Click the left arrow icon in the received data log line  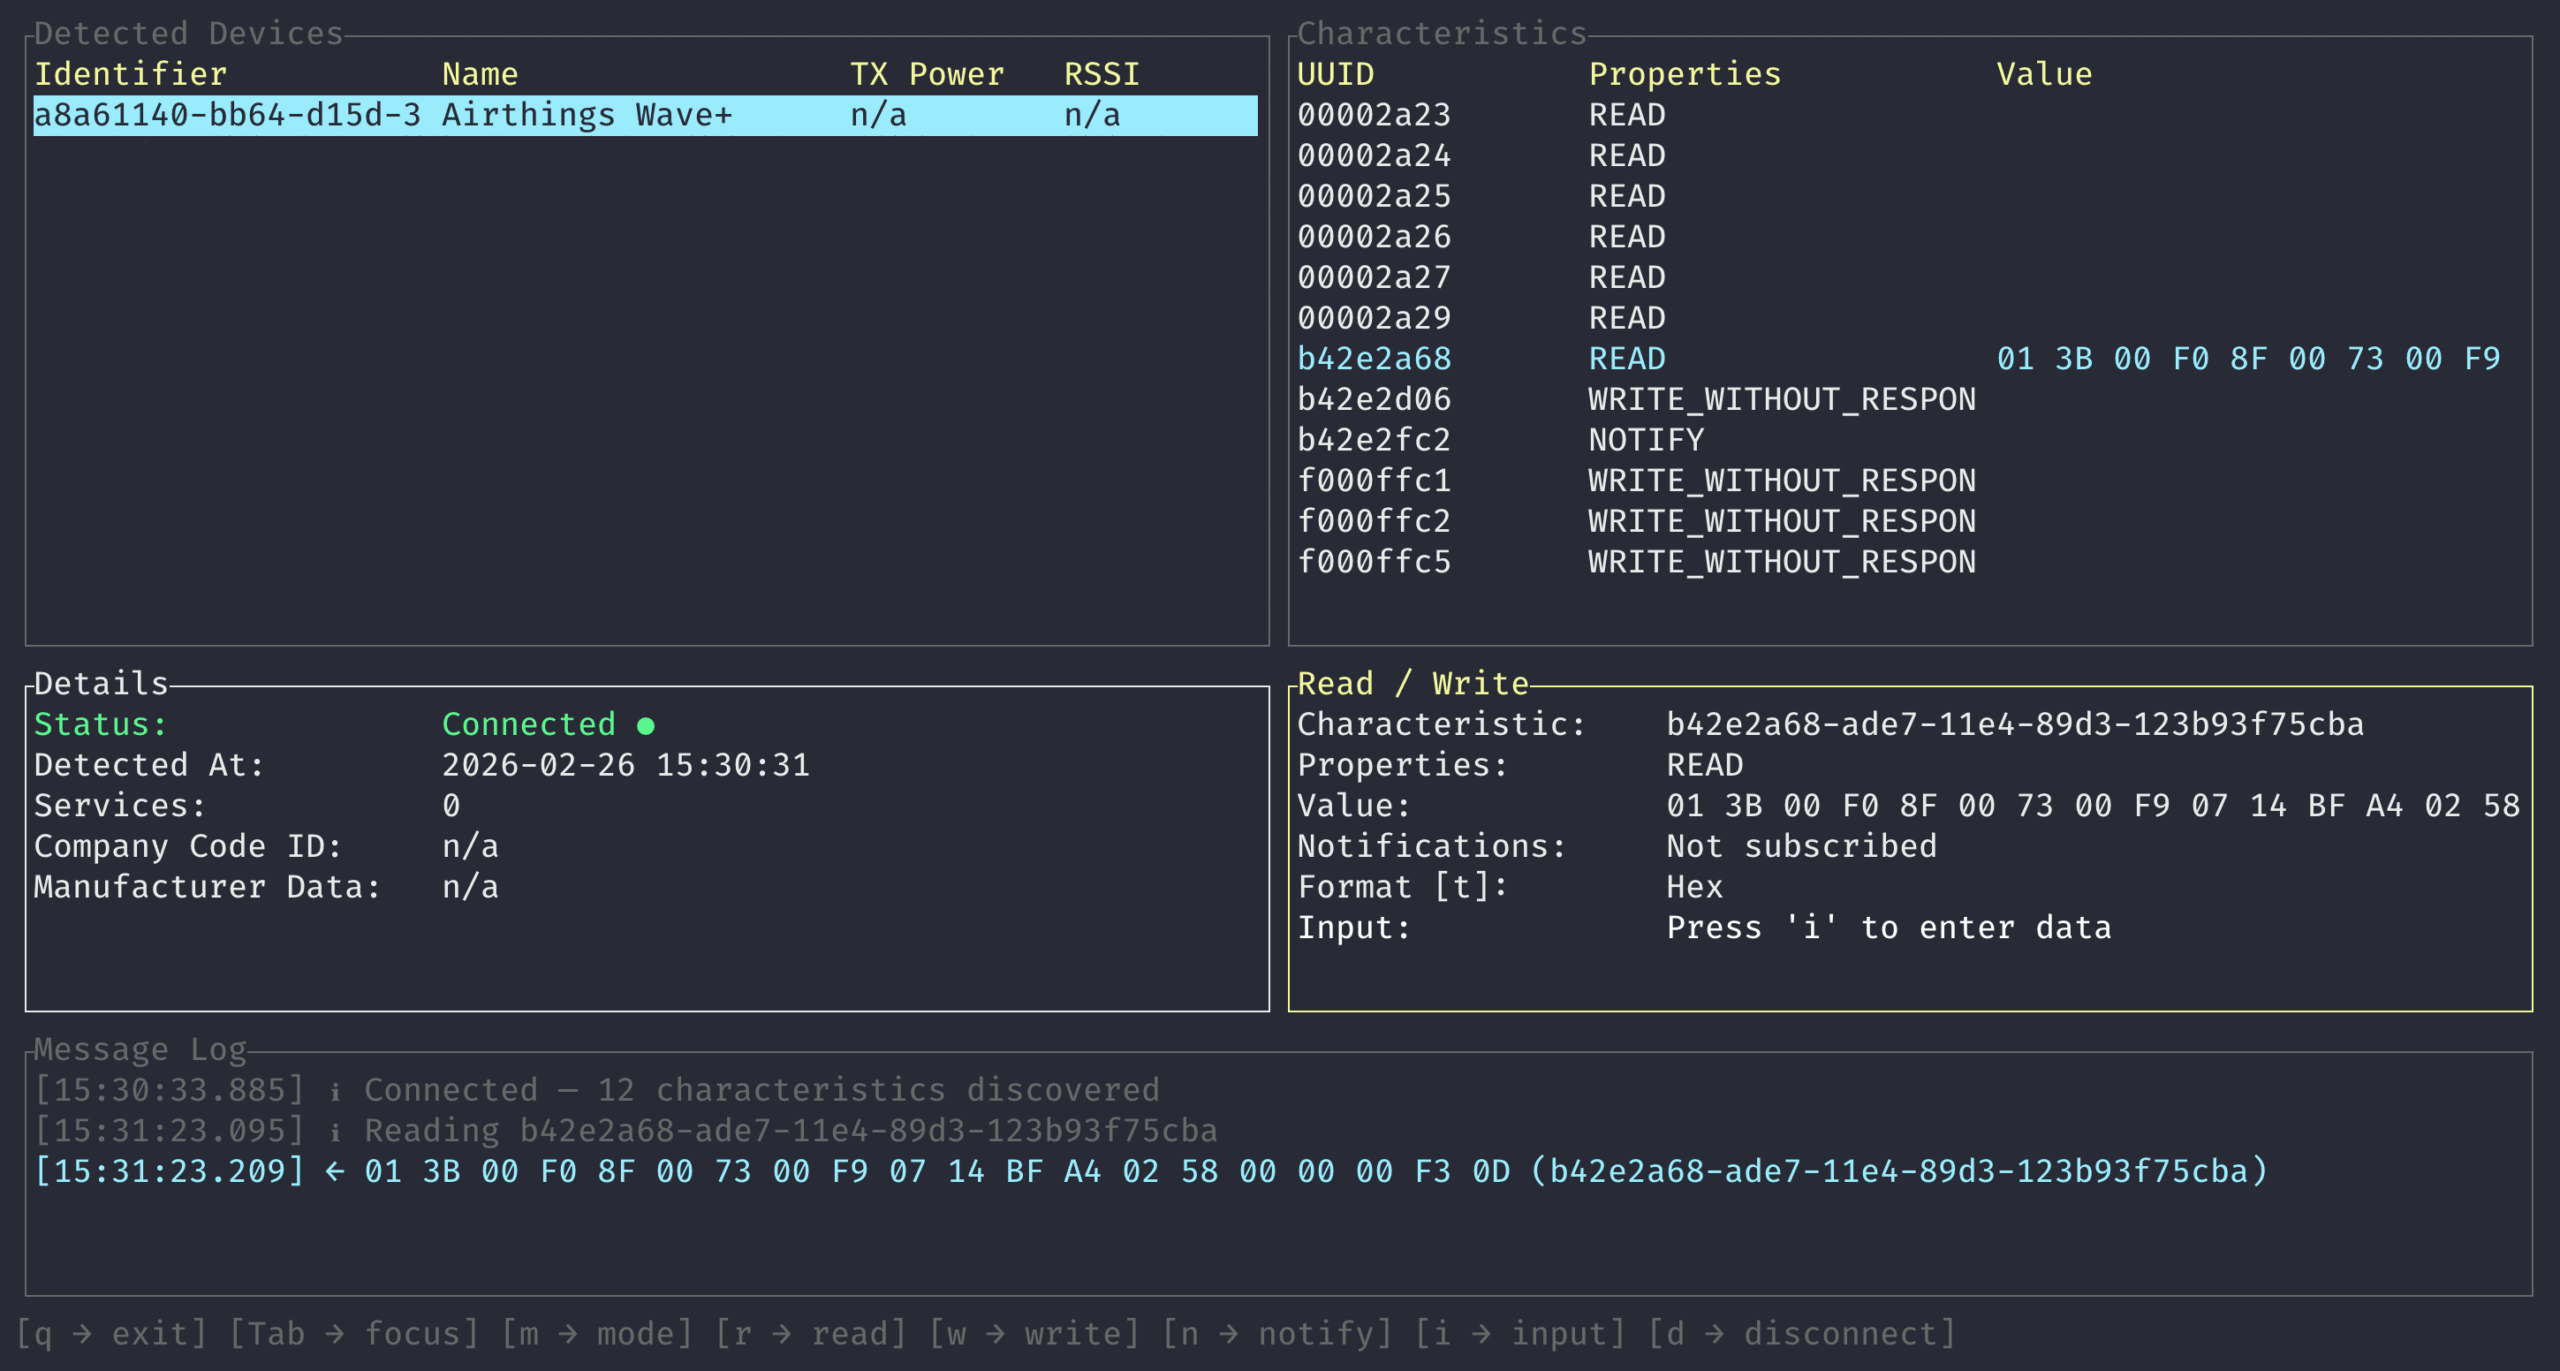[335, 1172]
